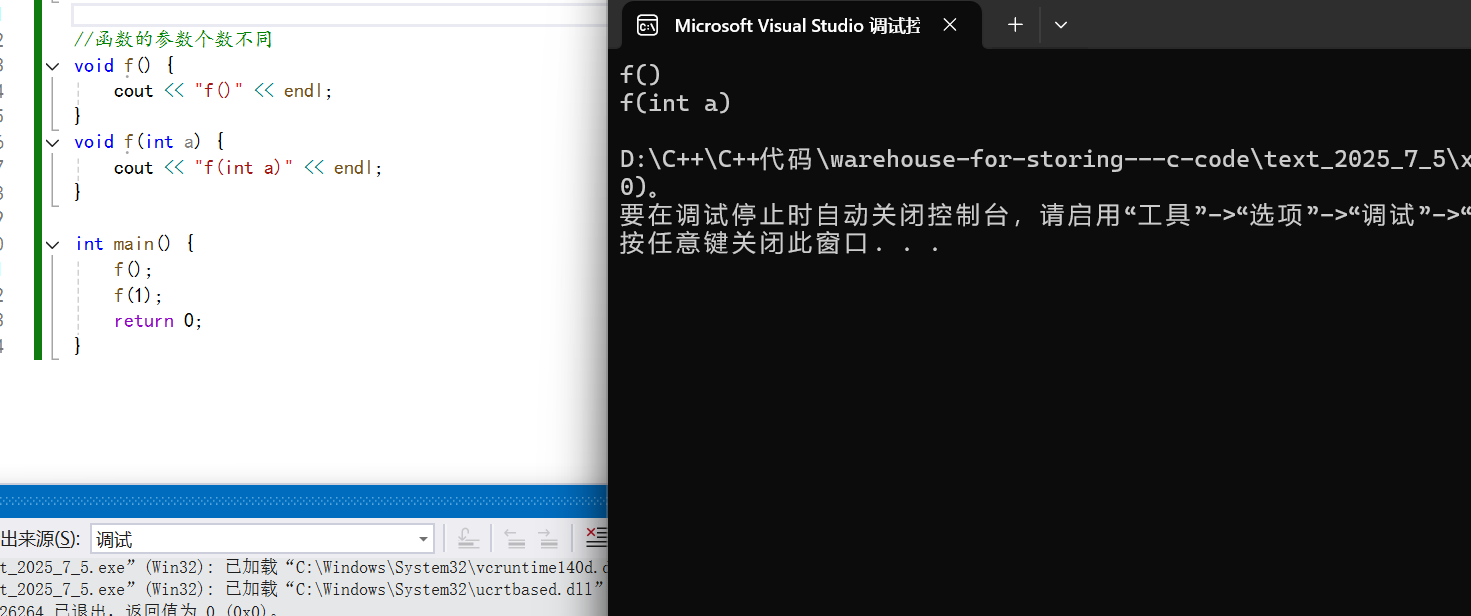
Task: Go to previous message in output panel
Action: (515, 538)
